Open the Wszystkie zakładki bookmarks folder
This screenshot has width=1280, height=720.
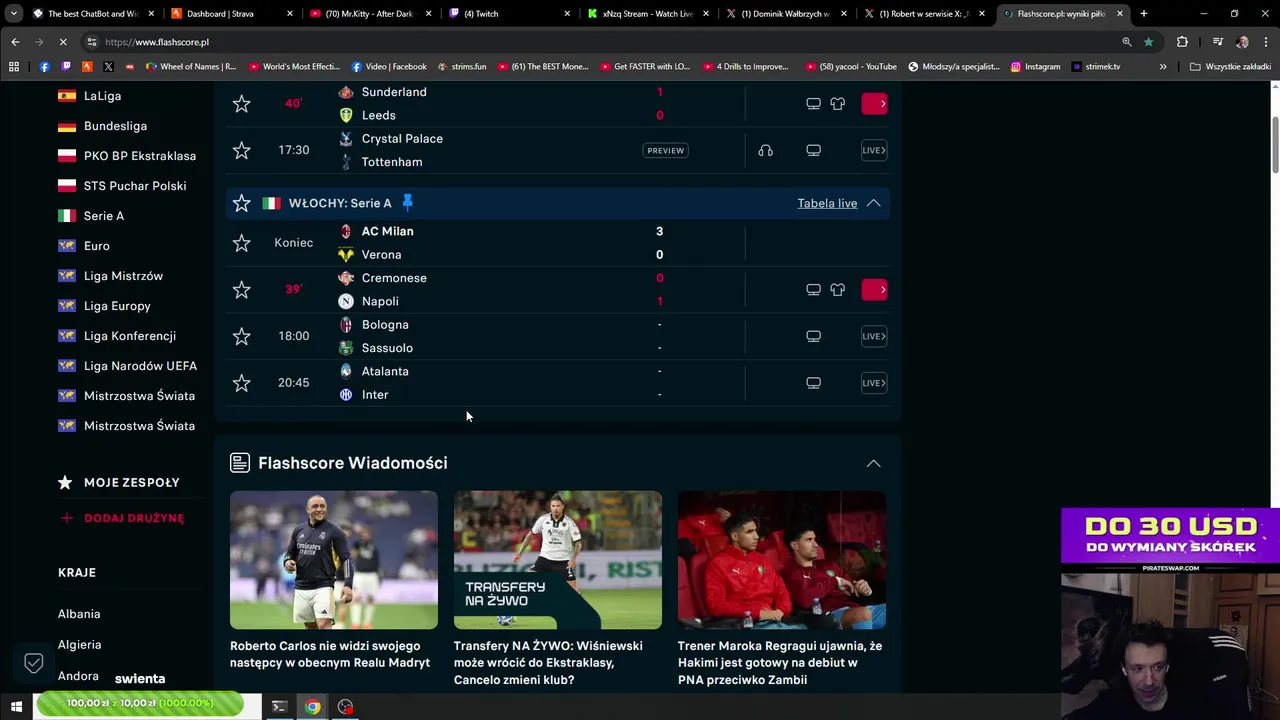(x=1230, y=67)
